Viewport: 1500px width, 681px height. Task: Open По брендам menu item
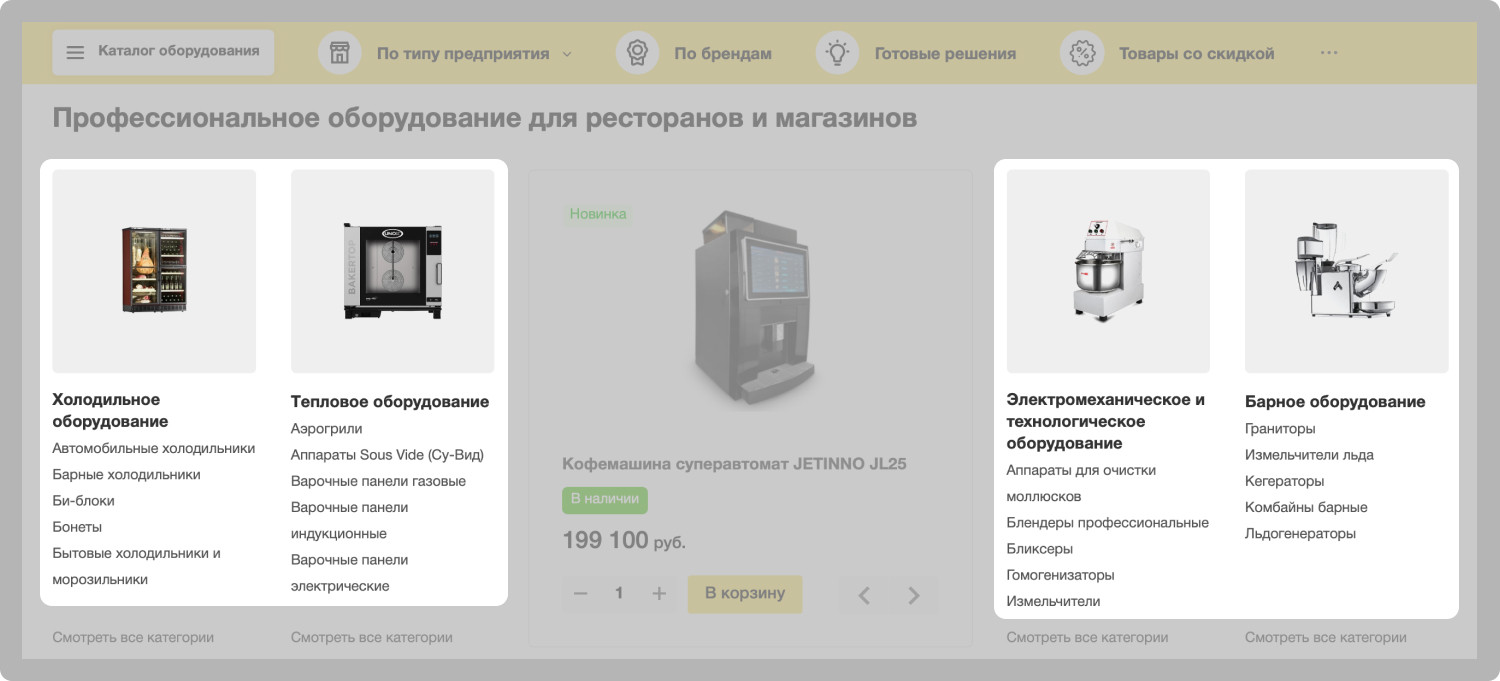tap(723, 54)
